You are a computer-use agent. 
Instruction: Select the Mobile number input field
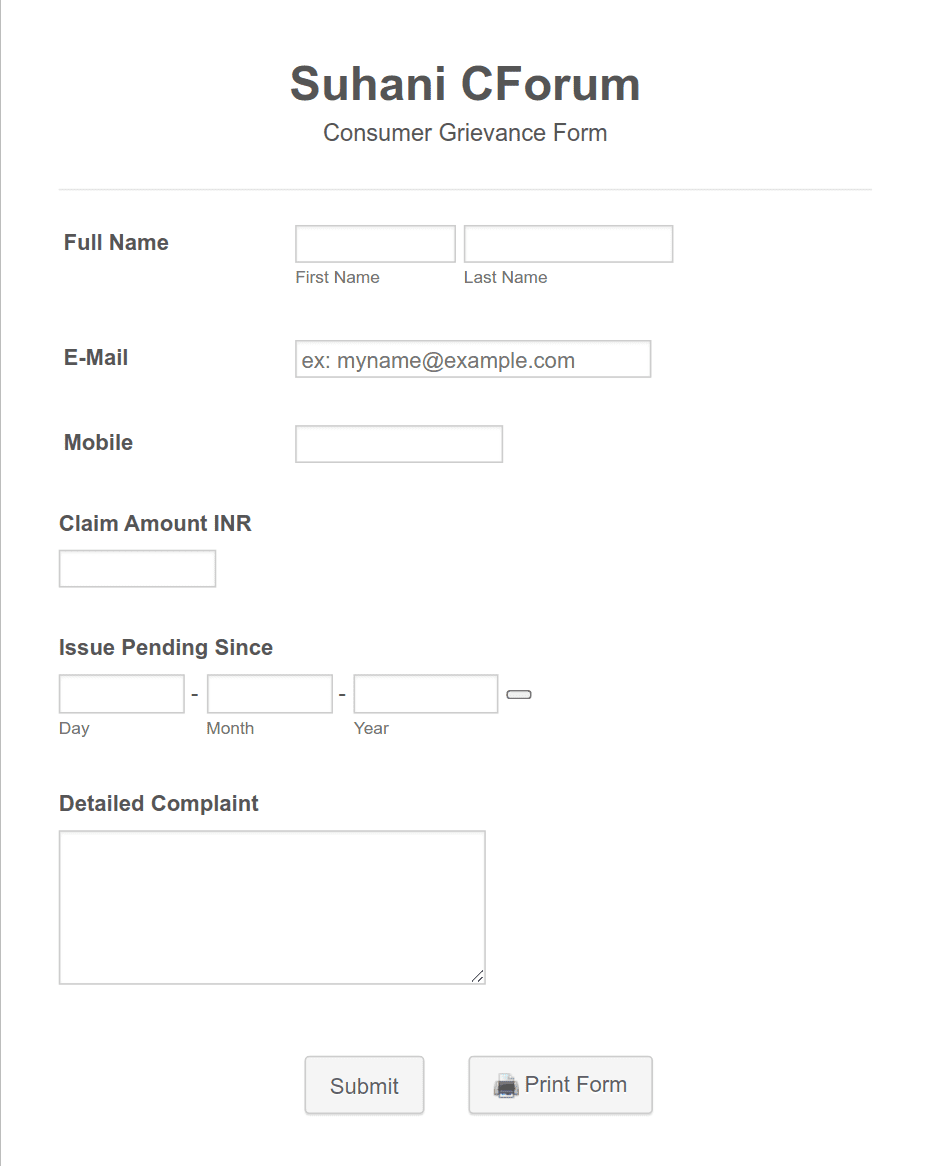pos(399,444)
